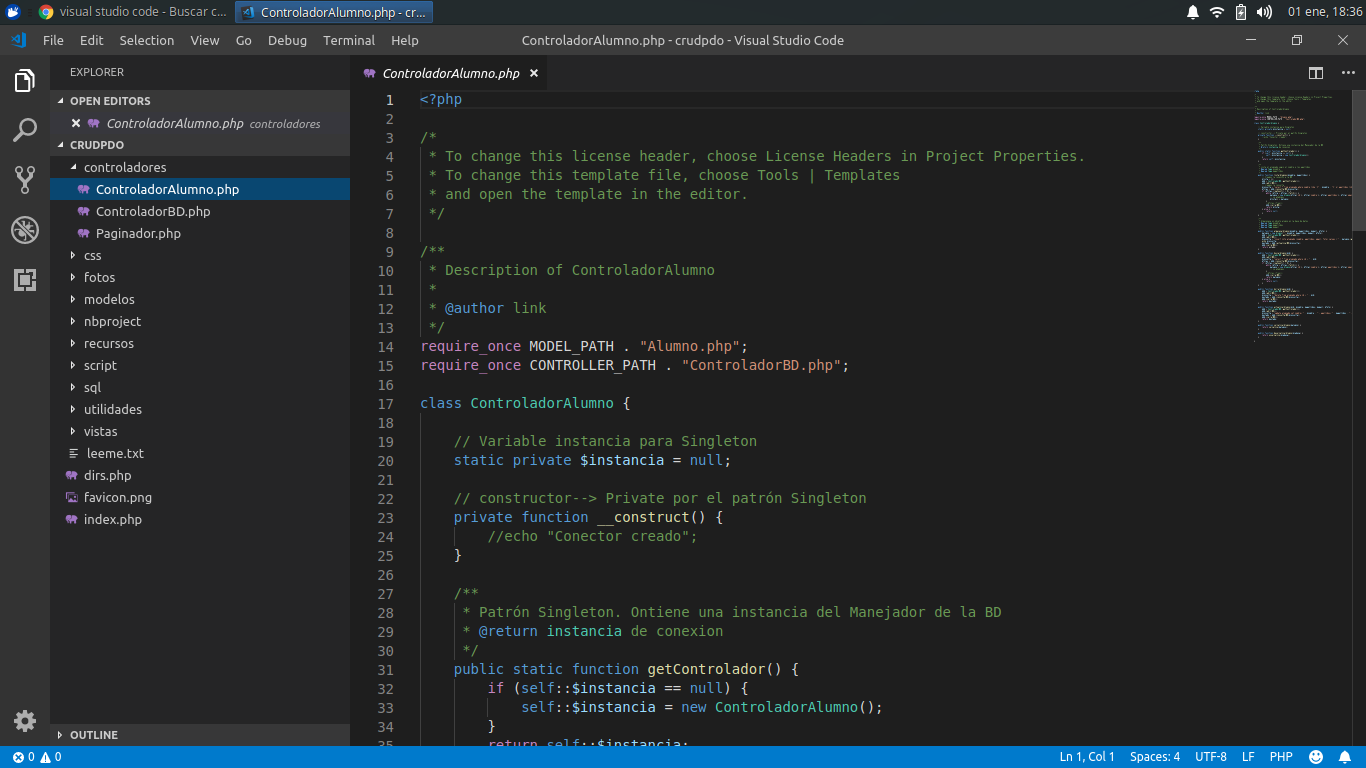This screenshot has height=768, width=1366.
Task: Select the UTF-8 encoding status item
Action: (1211, 757)
